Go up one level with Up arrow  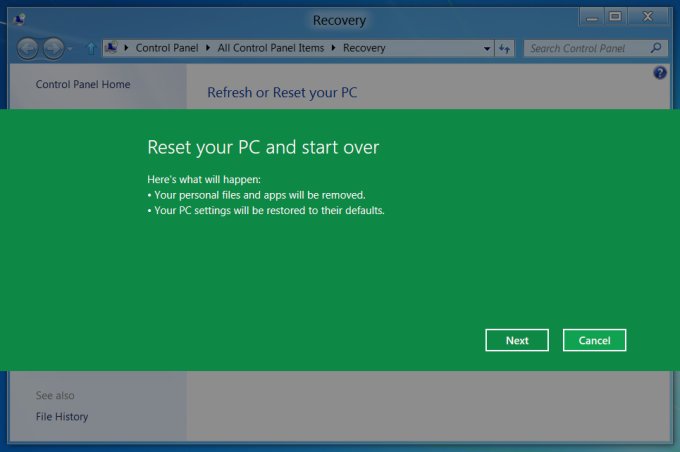[x=91, y=48]
